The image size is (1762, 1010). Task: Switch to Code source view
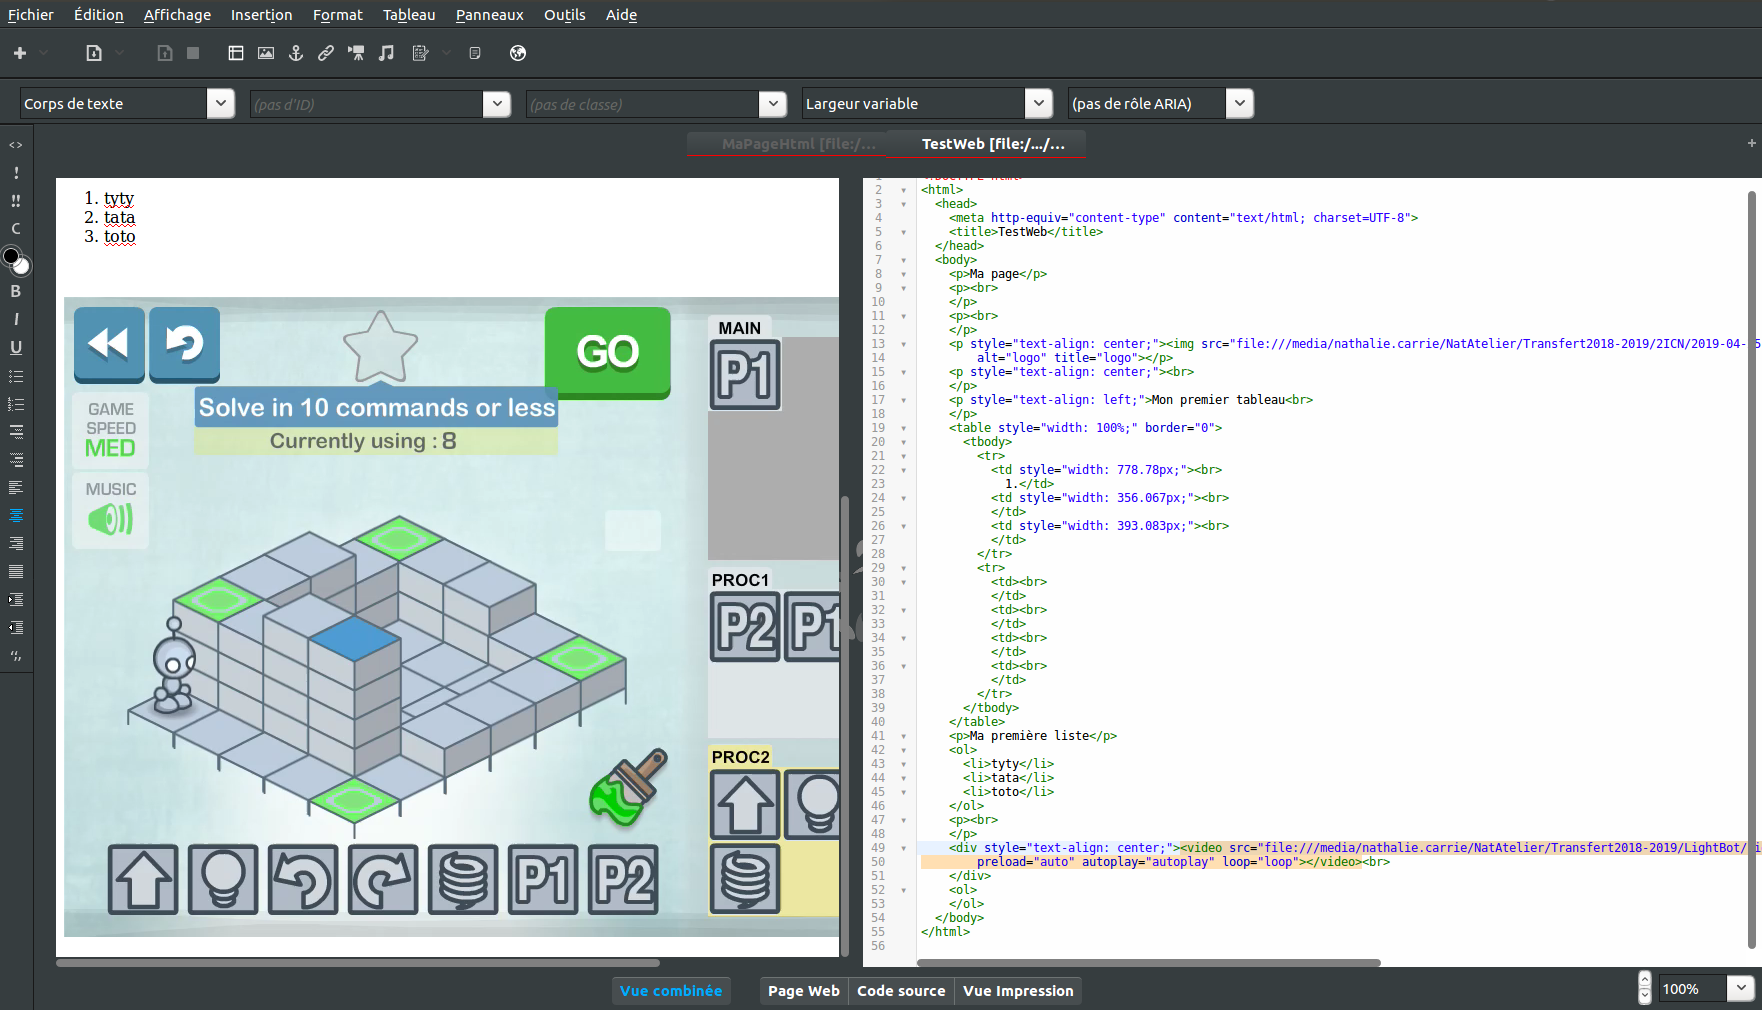(x=901, y=991)
